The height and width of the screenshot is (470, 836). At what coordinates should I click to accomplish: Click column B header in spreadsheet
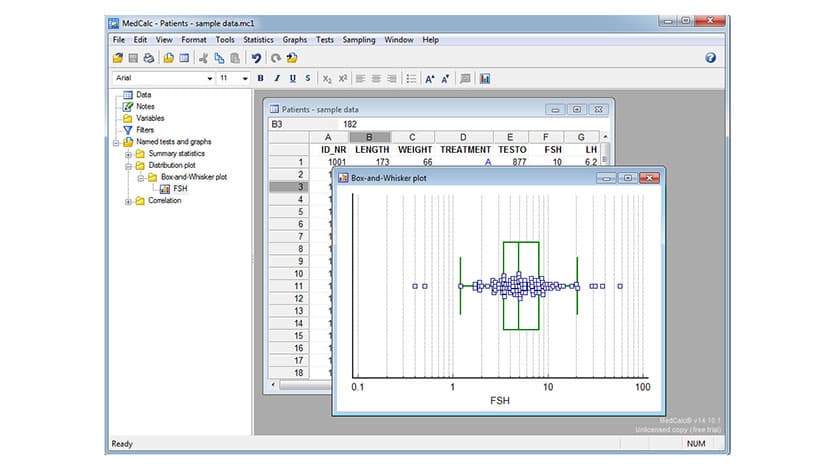(369, 137)
